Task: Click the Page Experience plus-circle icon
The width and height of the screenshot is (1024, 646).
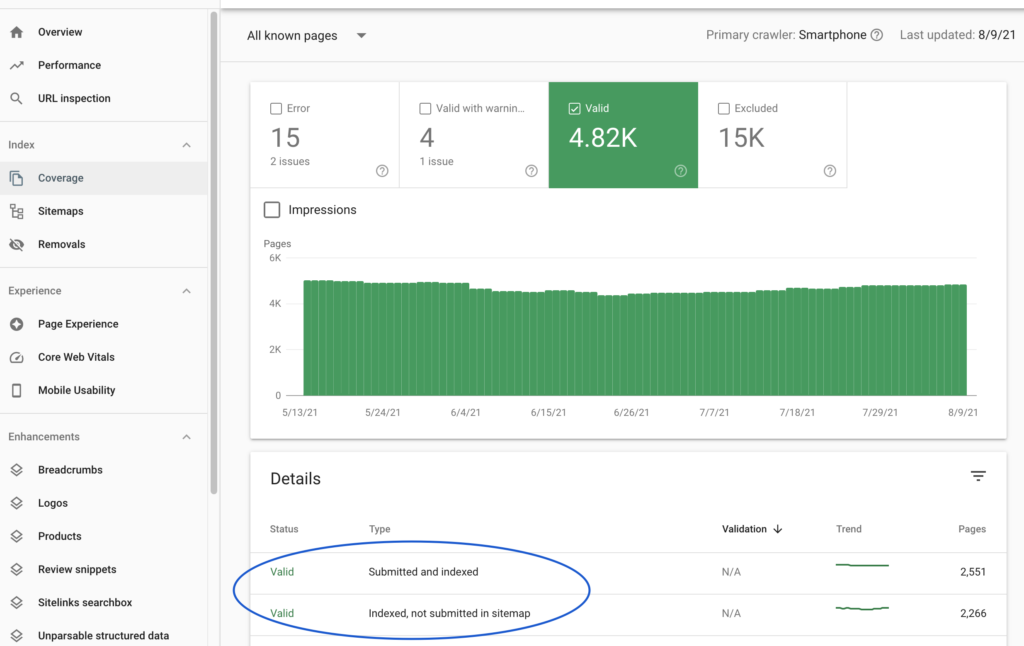Action: 16,324
